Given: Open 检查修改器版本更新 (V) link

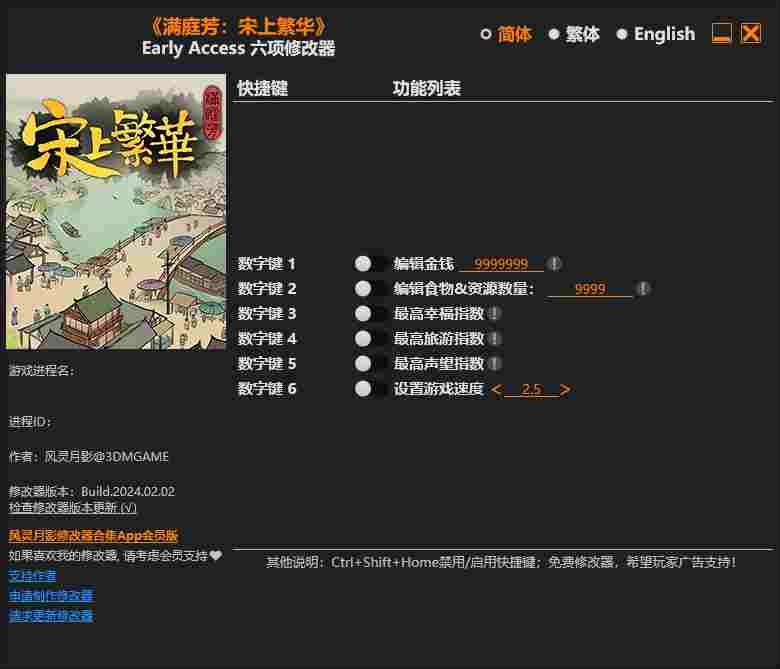Looking at the screenshot, I should 72,507.
